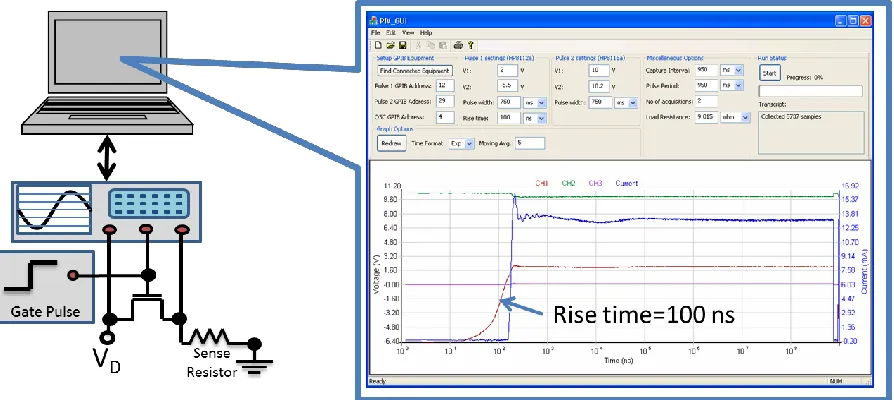
Task: Open the View menu
Action: click(408, 33)
